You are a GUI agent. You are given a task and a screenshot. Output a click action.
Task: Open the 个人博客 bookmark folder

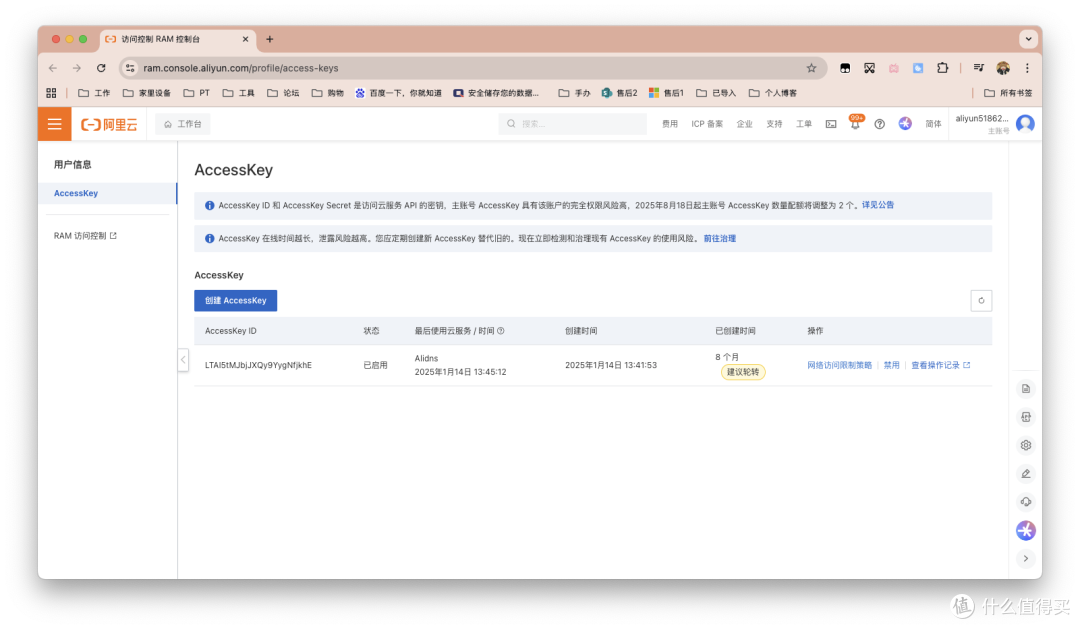(x=773, y=93)
